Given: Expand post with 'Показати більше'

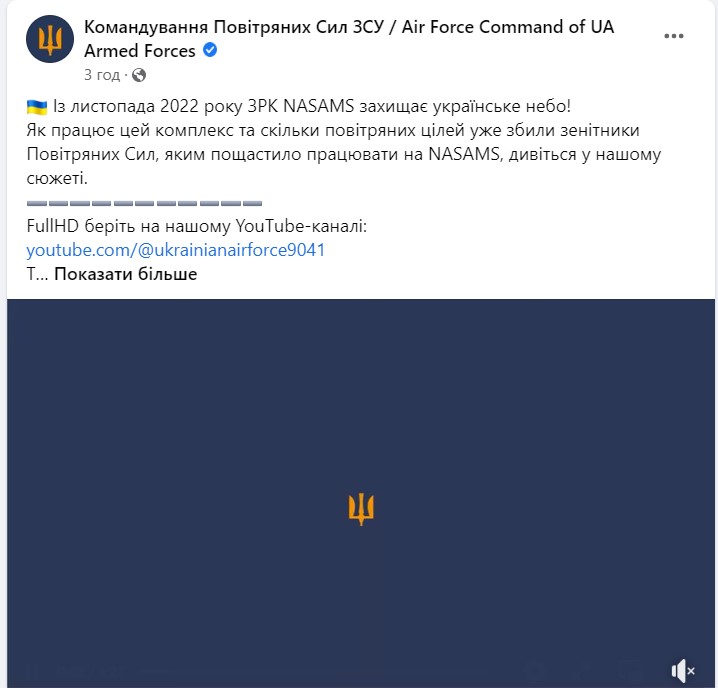Looking at the screenshot, I should coord(125,274).
